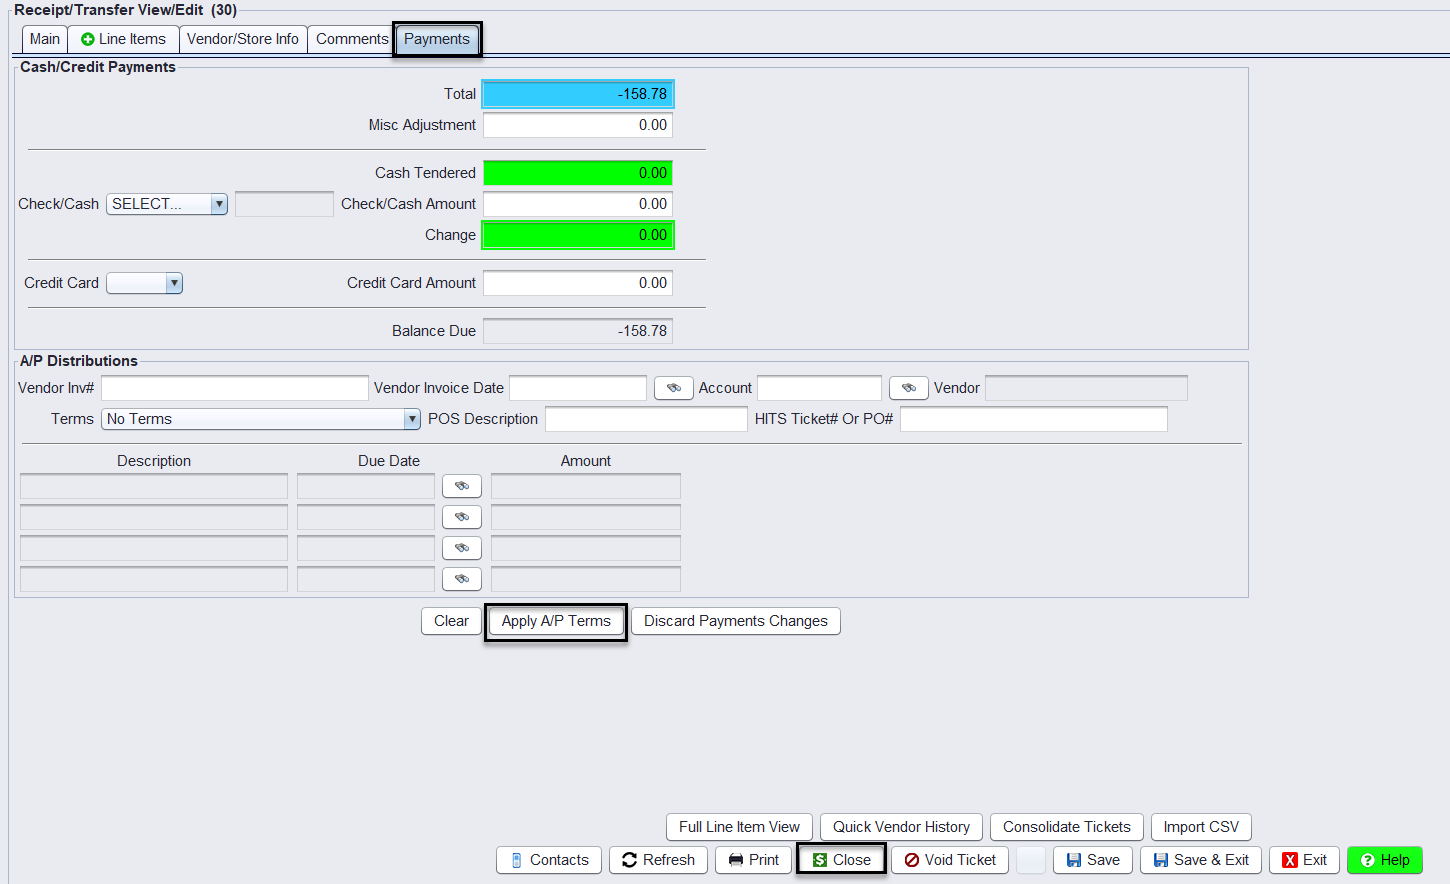Click into the Vendor Inv# input field
1450x884 pixels.
click(234, 388)
